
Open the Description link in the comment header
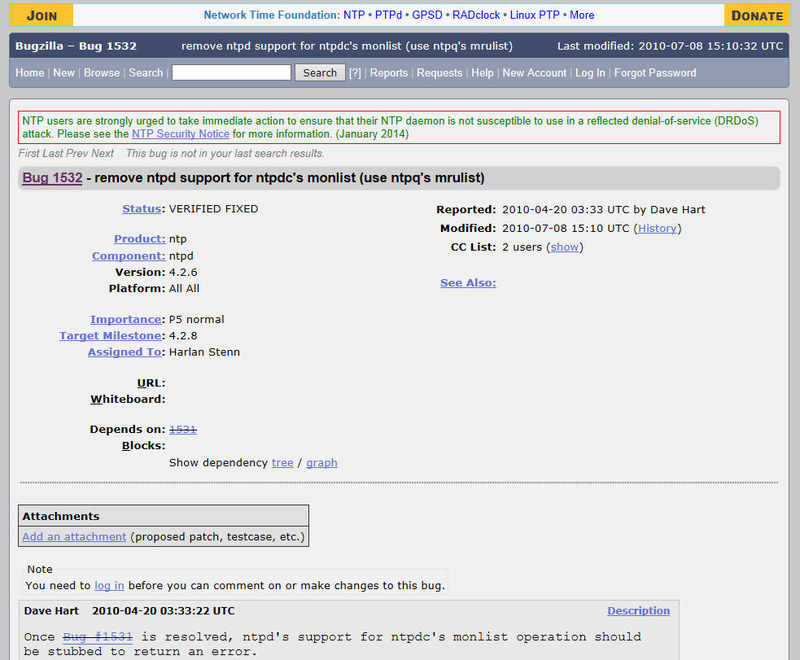pyautogui.click(x=638, y=611)
